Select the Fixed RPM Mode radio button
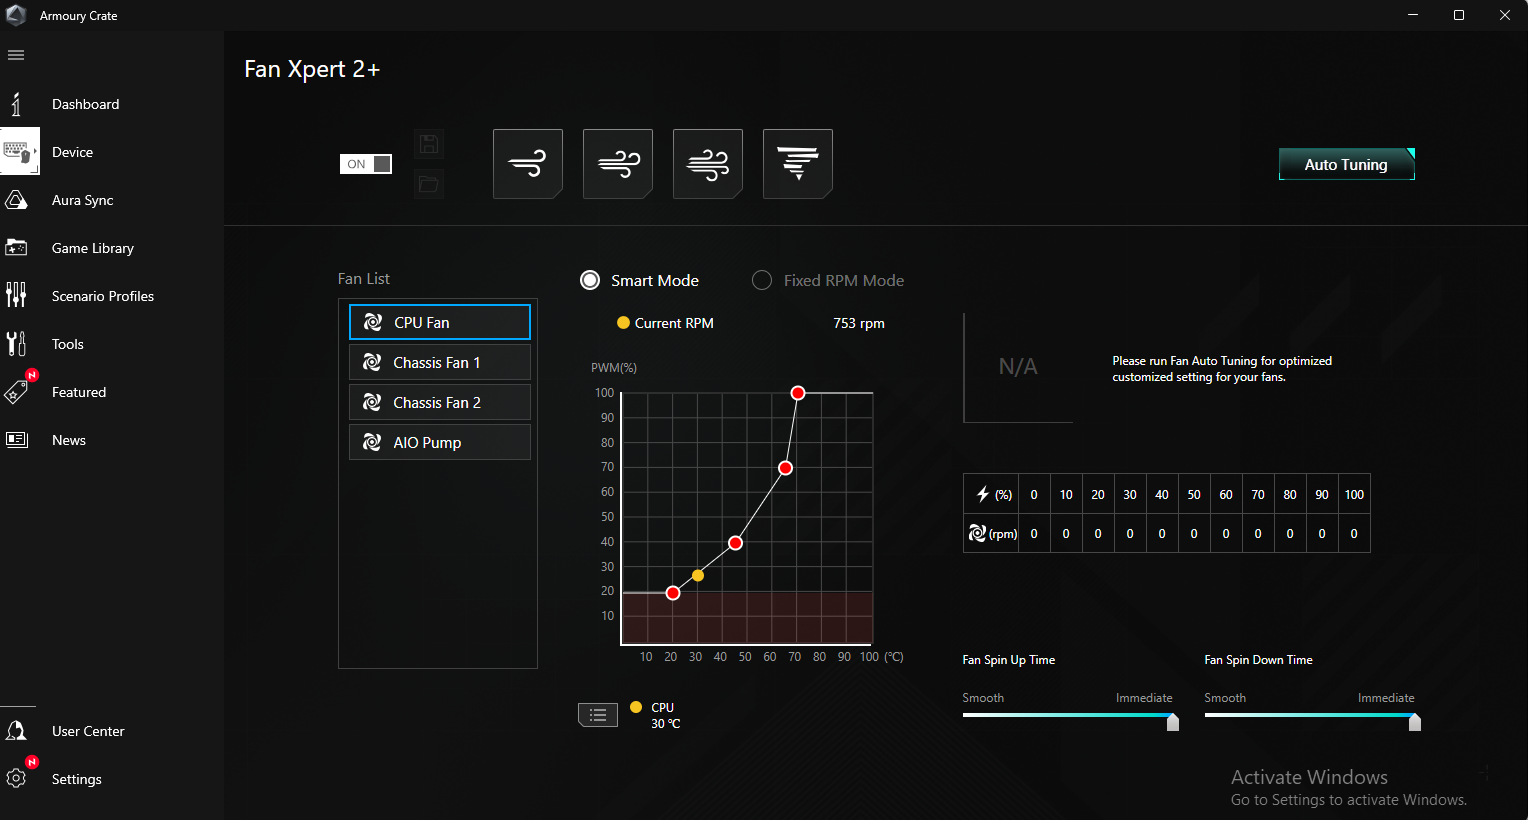Screen dimensions: 1528x820 762,280
